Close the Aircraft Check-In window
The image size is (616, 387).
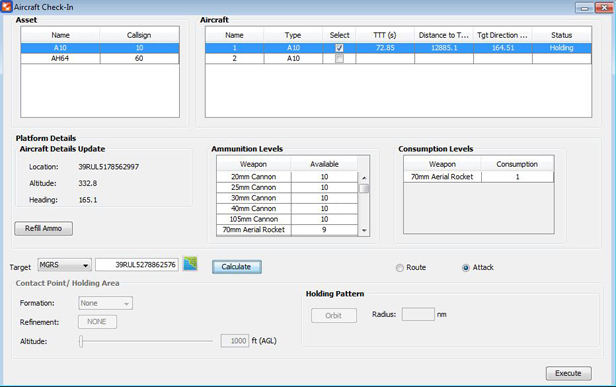pyautogui.click(x=604, y=7)
